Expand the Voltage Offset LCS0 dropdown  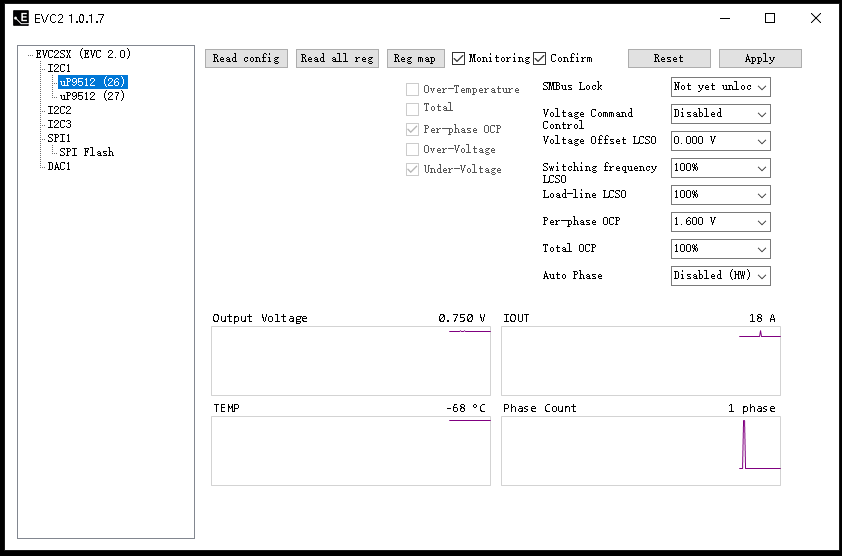pyautogui.click(x=720, y=141)
